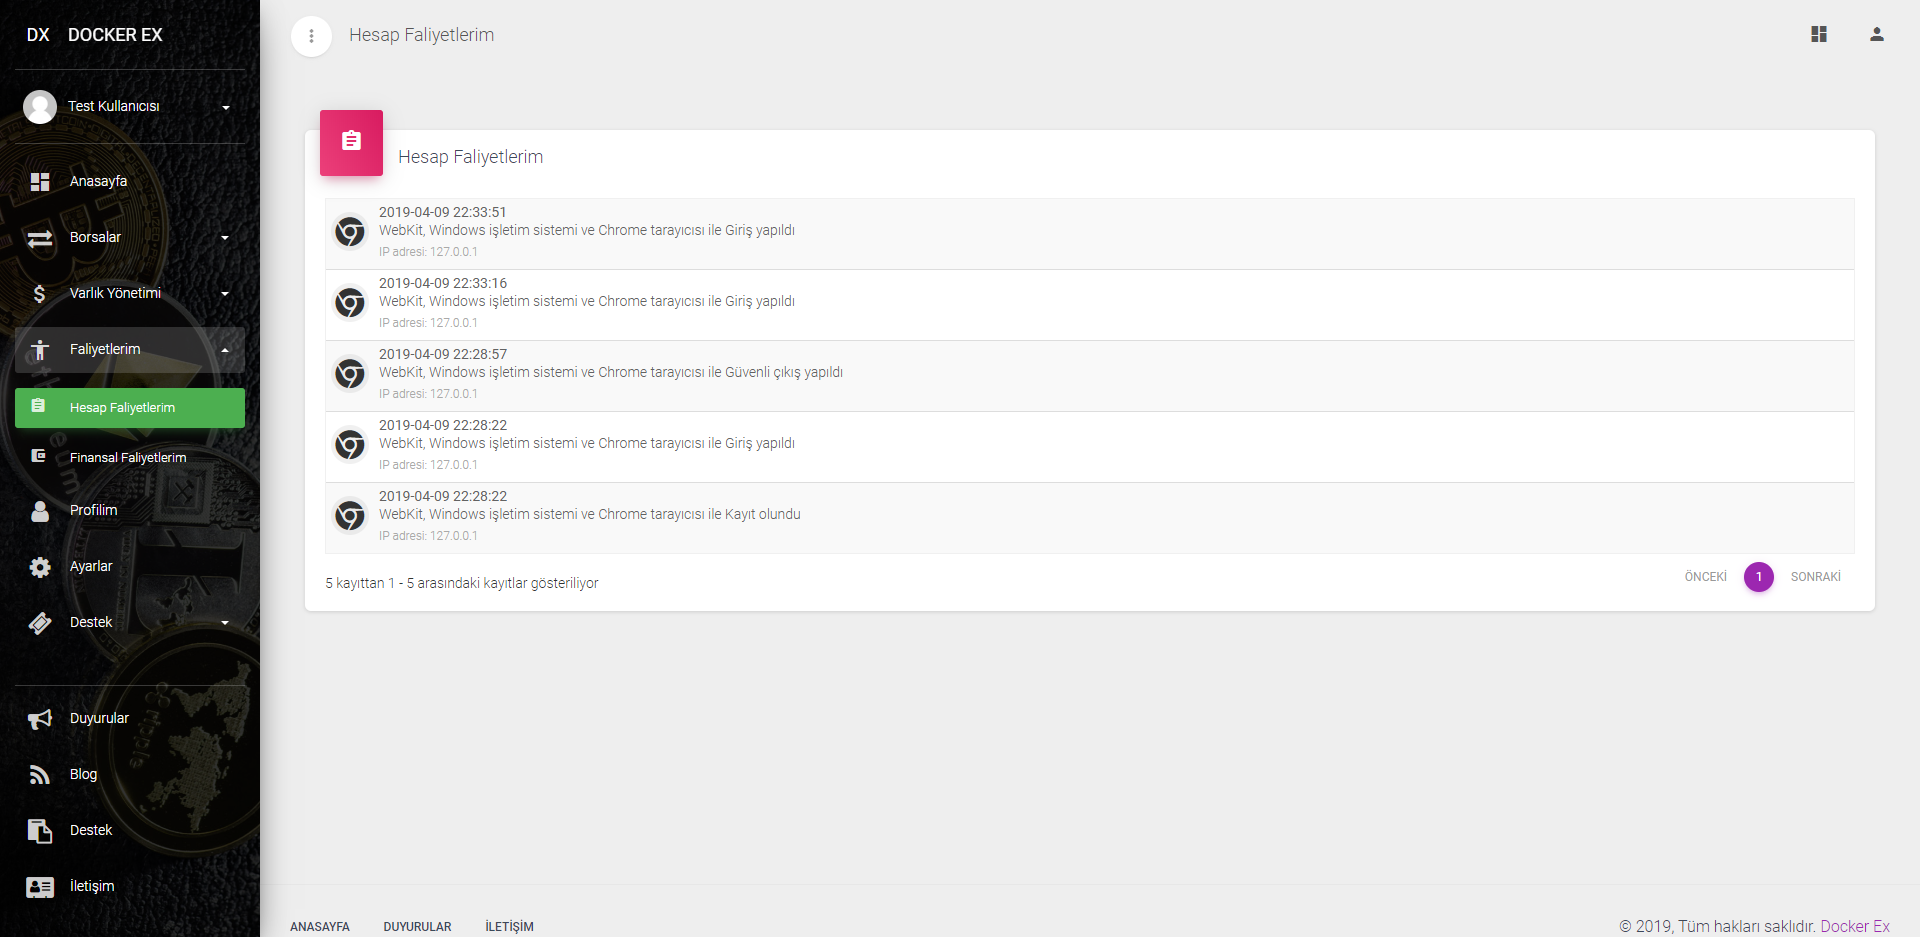This screenshot has width=1920, height=937.
Task: Open Finansal Faliyetlerim in sidebar
Action: click(130, 458)
